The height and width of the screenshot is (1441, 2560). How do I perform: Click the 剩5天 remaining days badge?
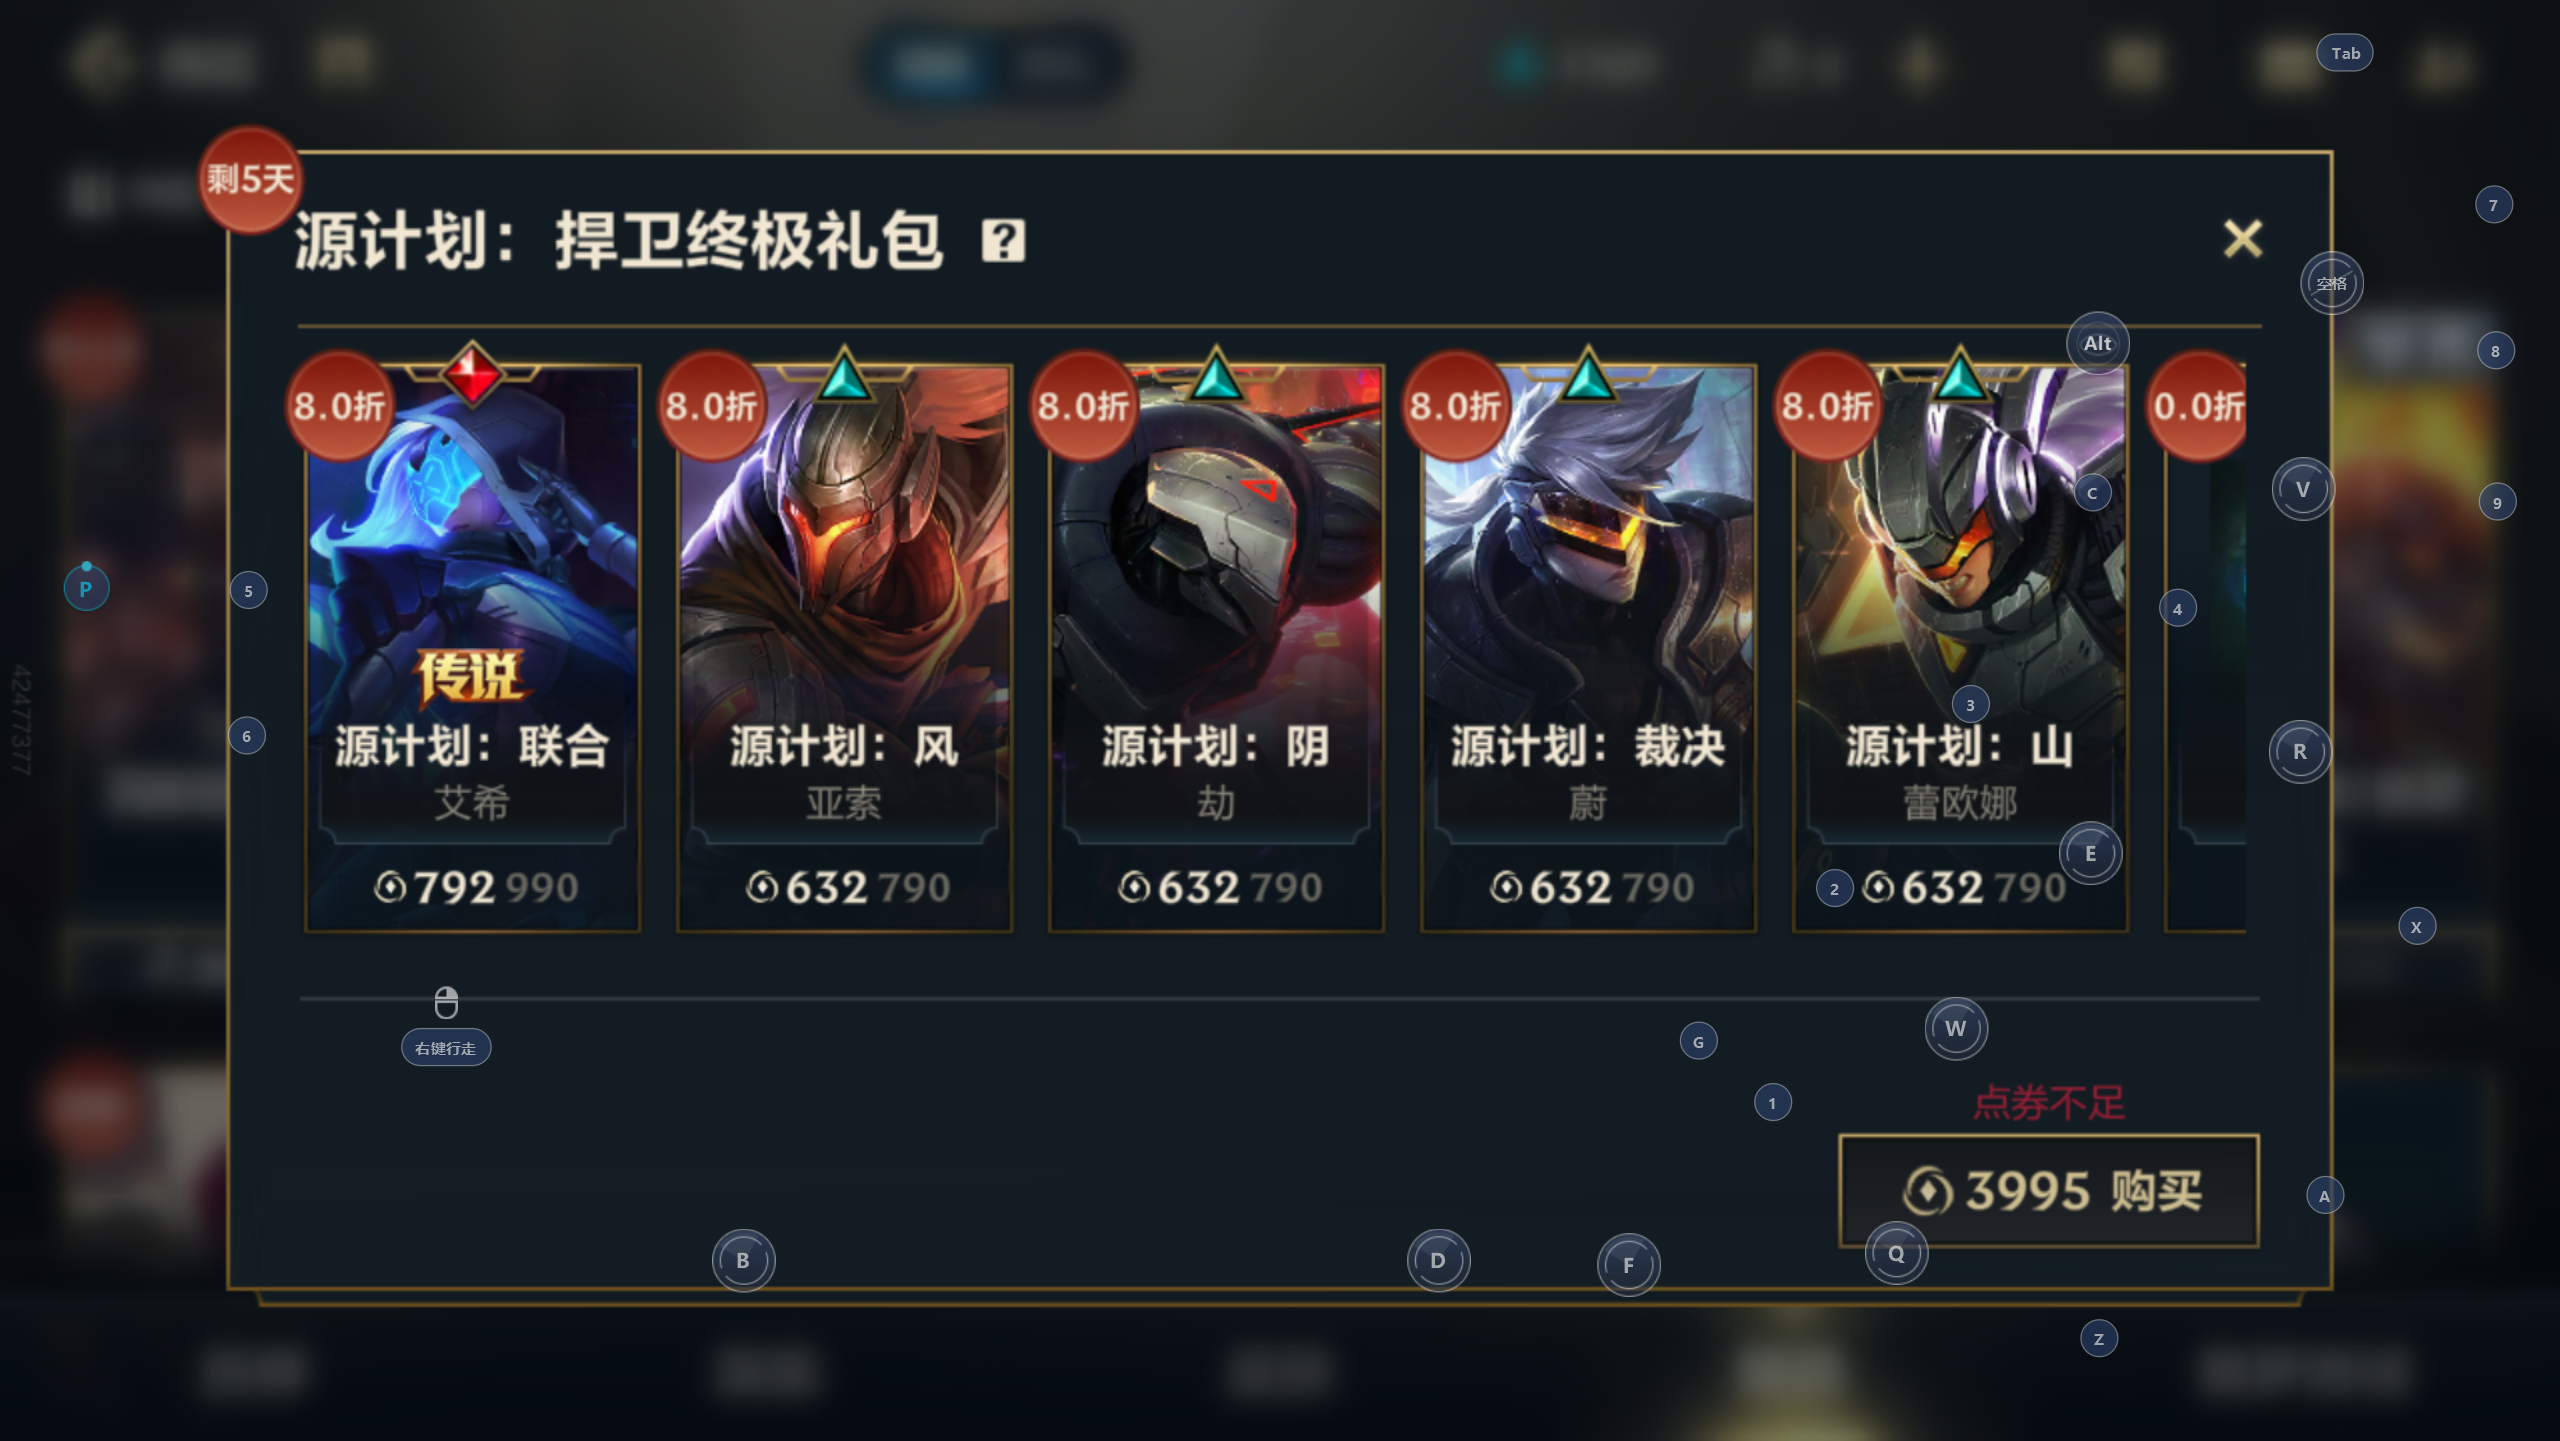click(x=250, y=180)
